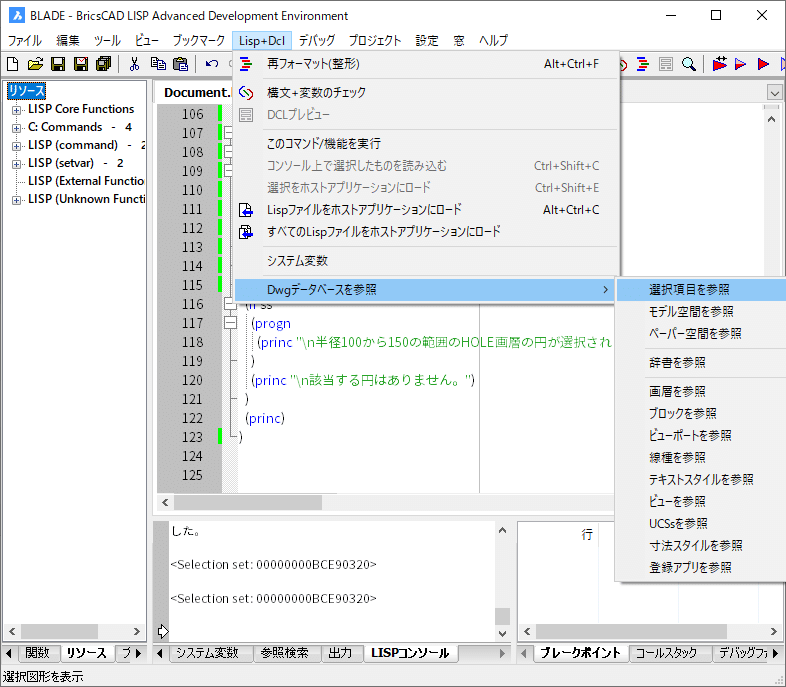Select このコマンド/機能を実行 menu item

(426, 144)
